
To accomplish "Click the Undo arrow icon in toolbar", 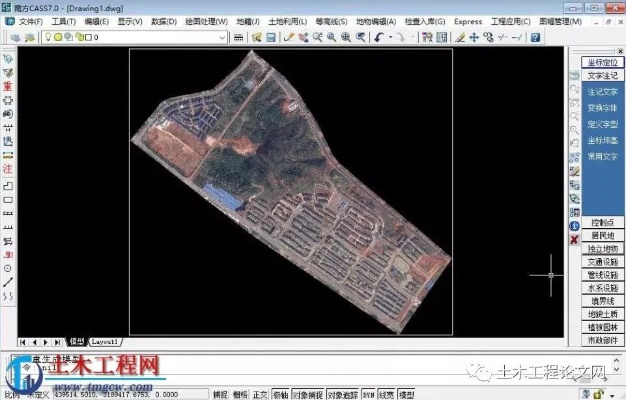I will (379, 37).
